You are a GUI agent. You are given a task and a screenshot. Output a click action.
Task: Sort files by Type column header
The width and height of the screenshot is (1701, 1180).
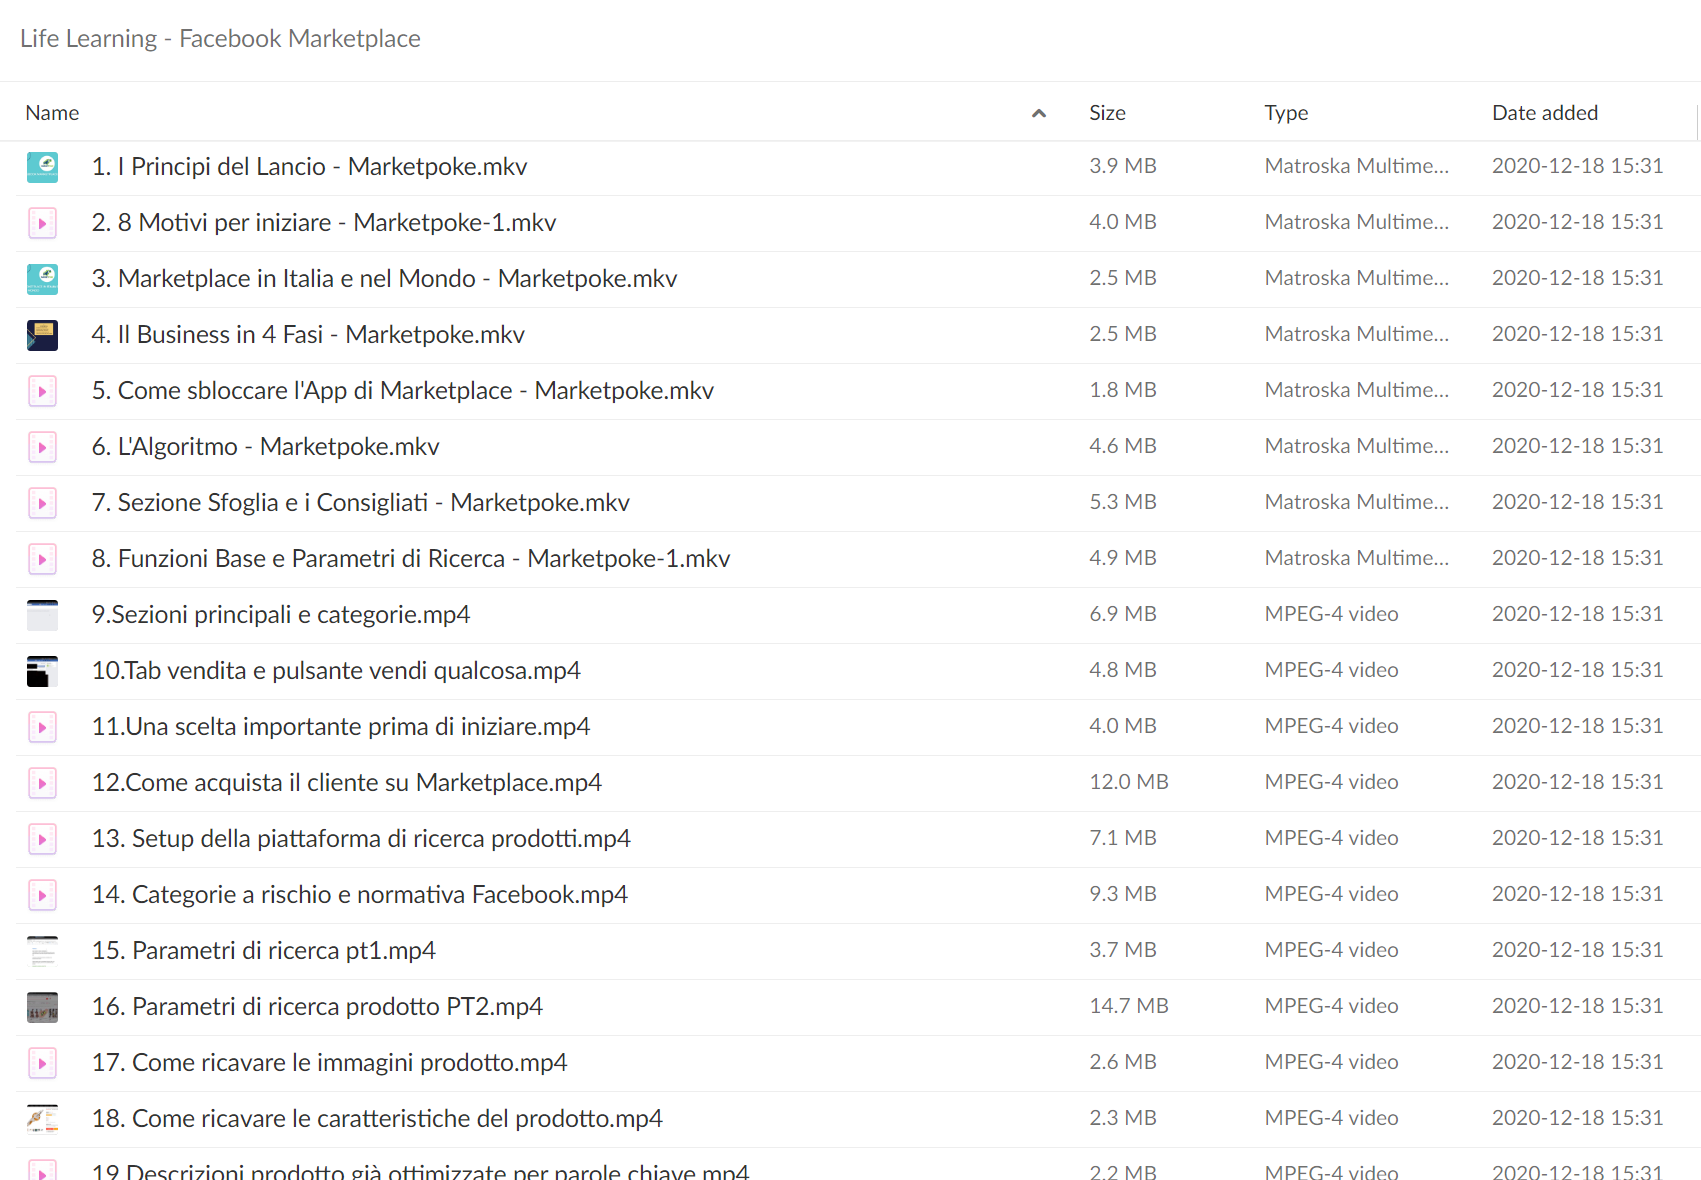(1286, 113)
